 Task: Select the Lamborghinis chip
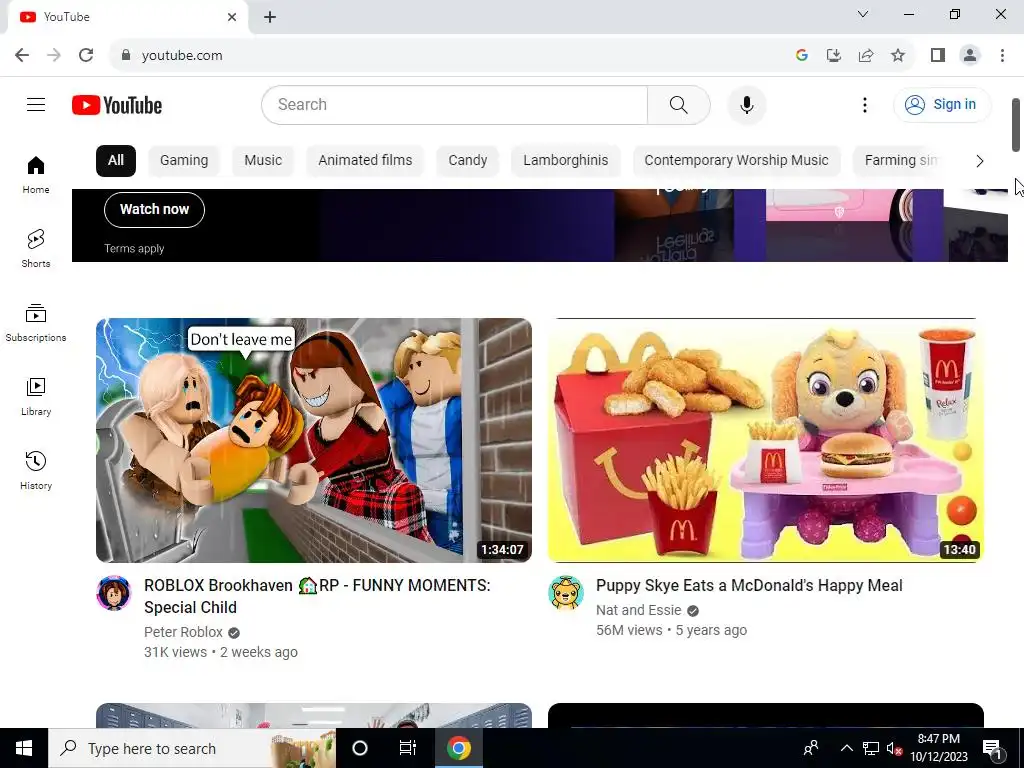[x=566, y=161]
